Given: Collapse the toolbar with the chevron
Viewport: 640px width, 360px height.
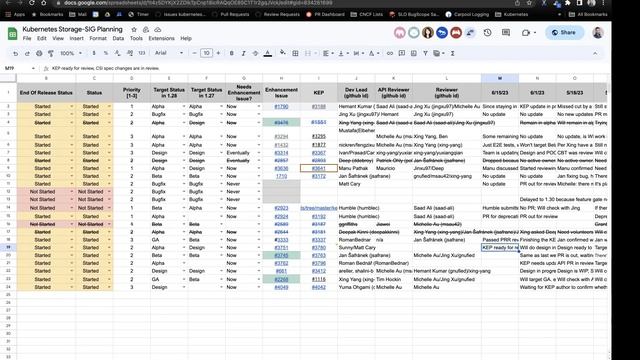Looking at the screenshot, I should pyautogui.click(x=595, y=53).
